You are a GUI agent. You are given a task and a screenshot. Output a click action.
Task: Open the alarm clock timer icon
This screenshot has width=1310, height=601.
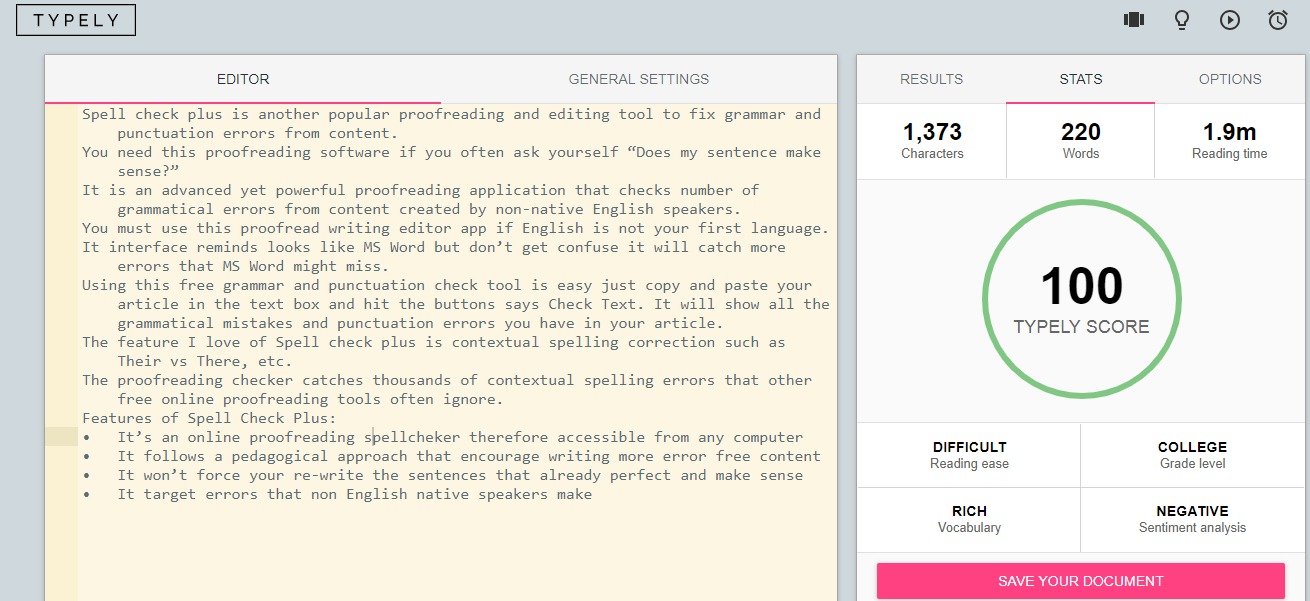pos(1278,20)
